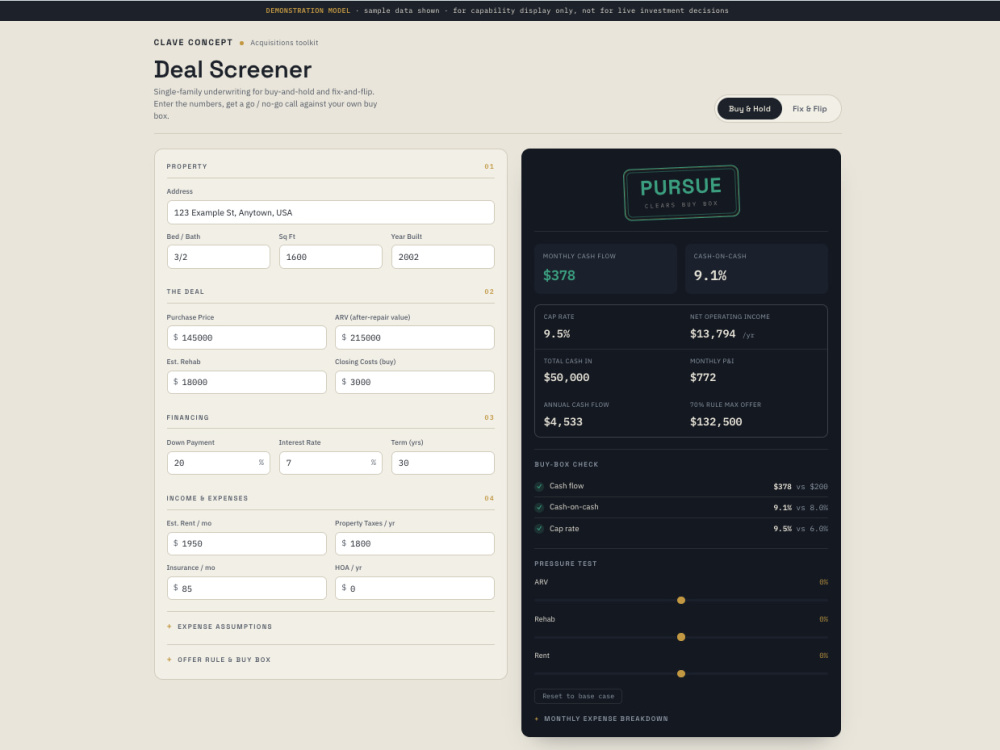The image size is (1000, 750).
Task: Click the Acquisitions toolkit label
Action: [x=284, y=43]
